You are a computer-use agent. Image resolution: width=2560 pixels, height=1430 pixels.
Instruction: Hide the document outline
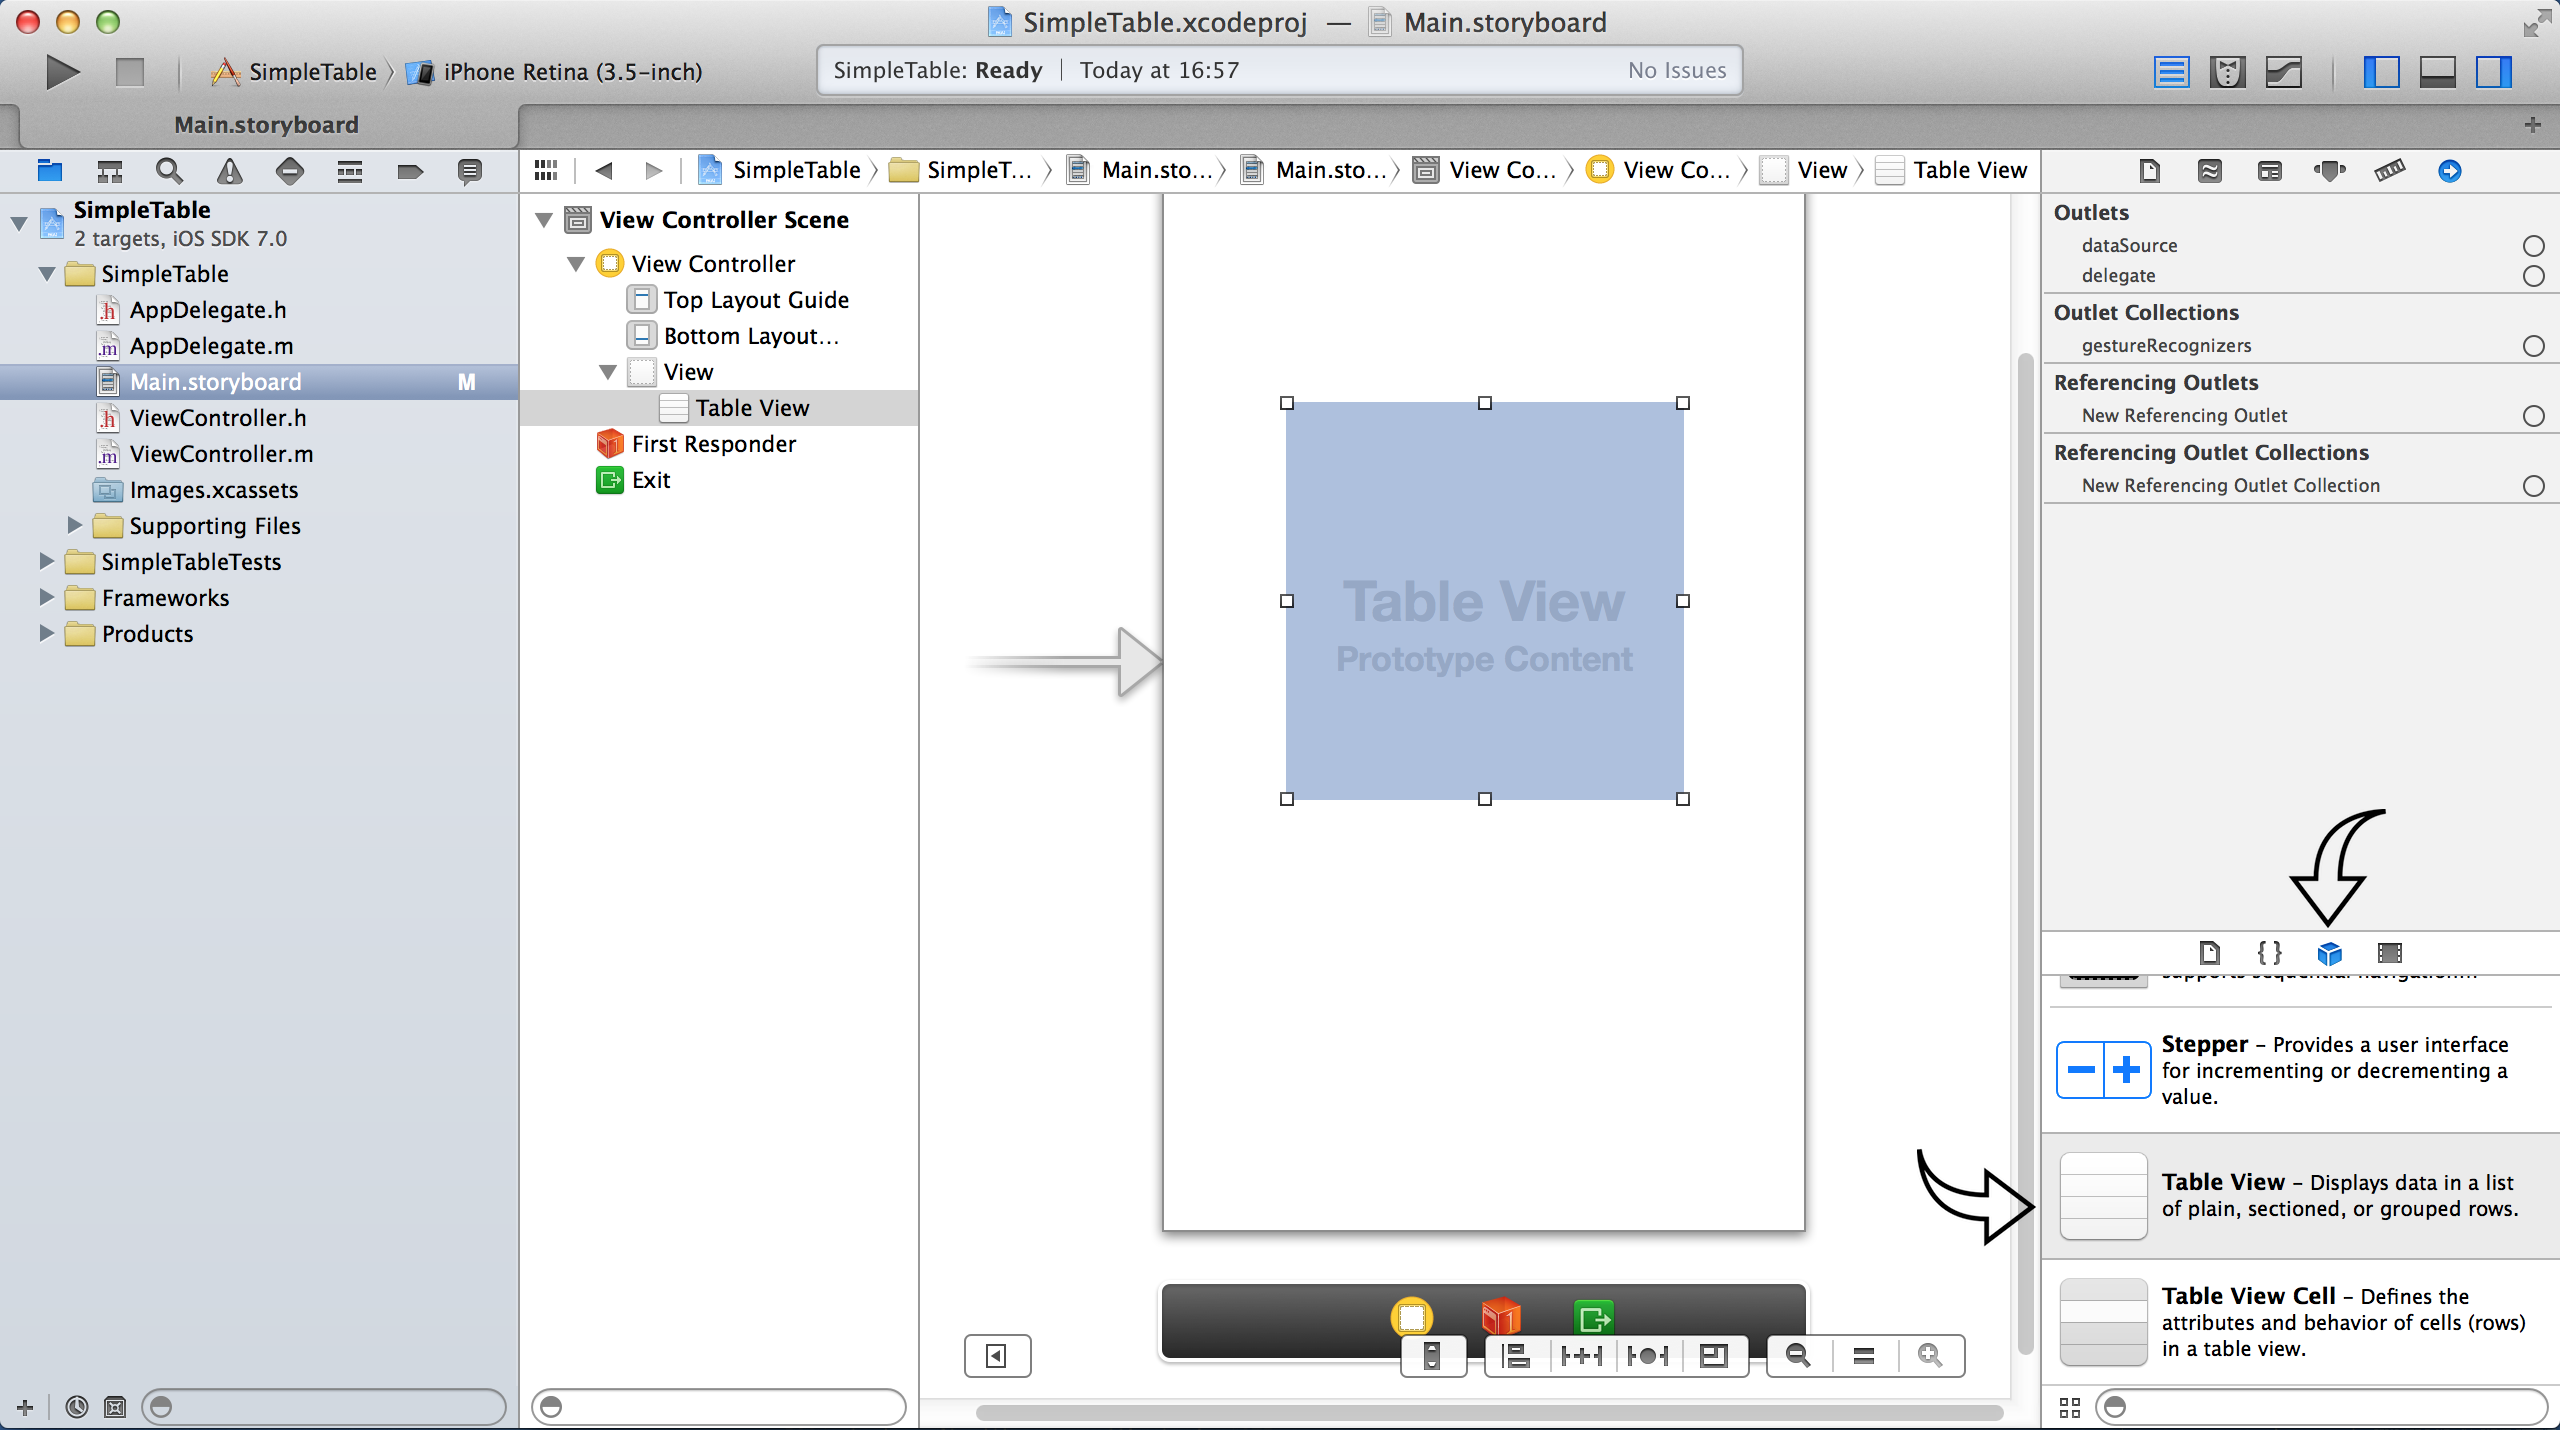(997, 1356)
